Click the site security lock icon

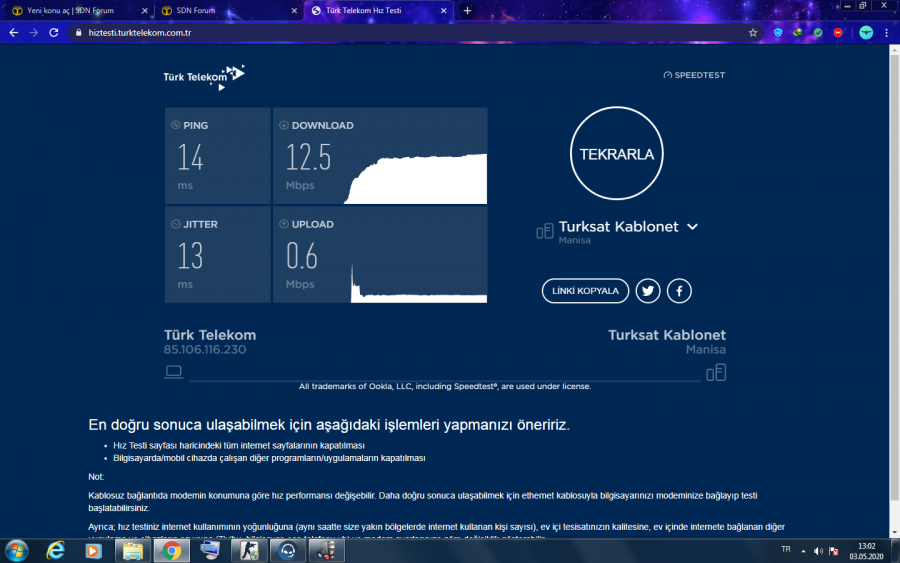(79, 33)
